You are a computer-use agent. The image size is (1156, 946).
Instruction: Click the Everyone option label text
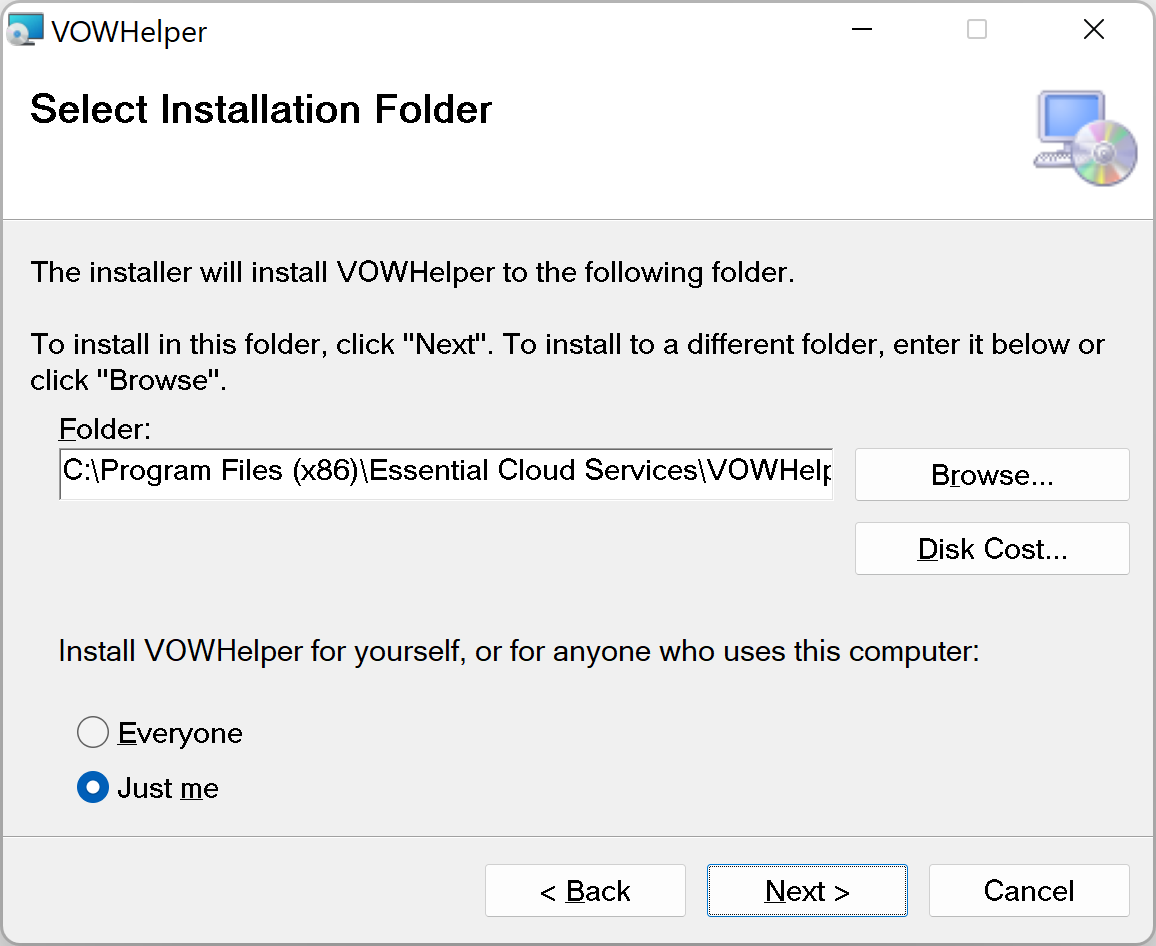pyautogui.click(x=180, y=733)
